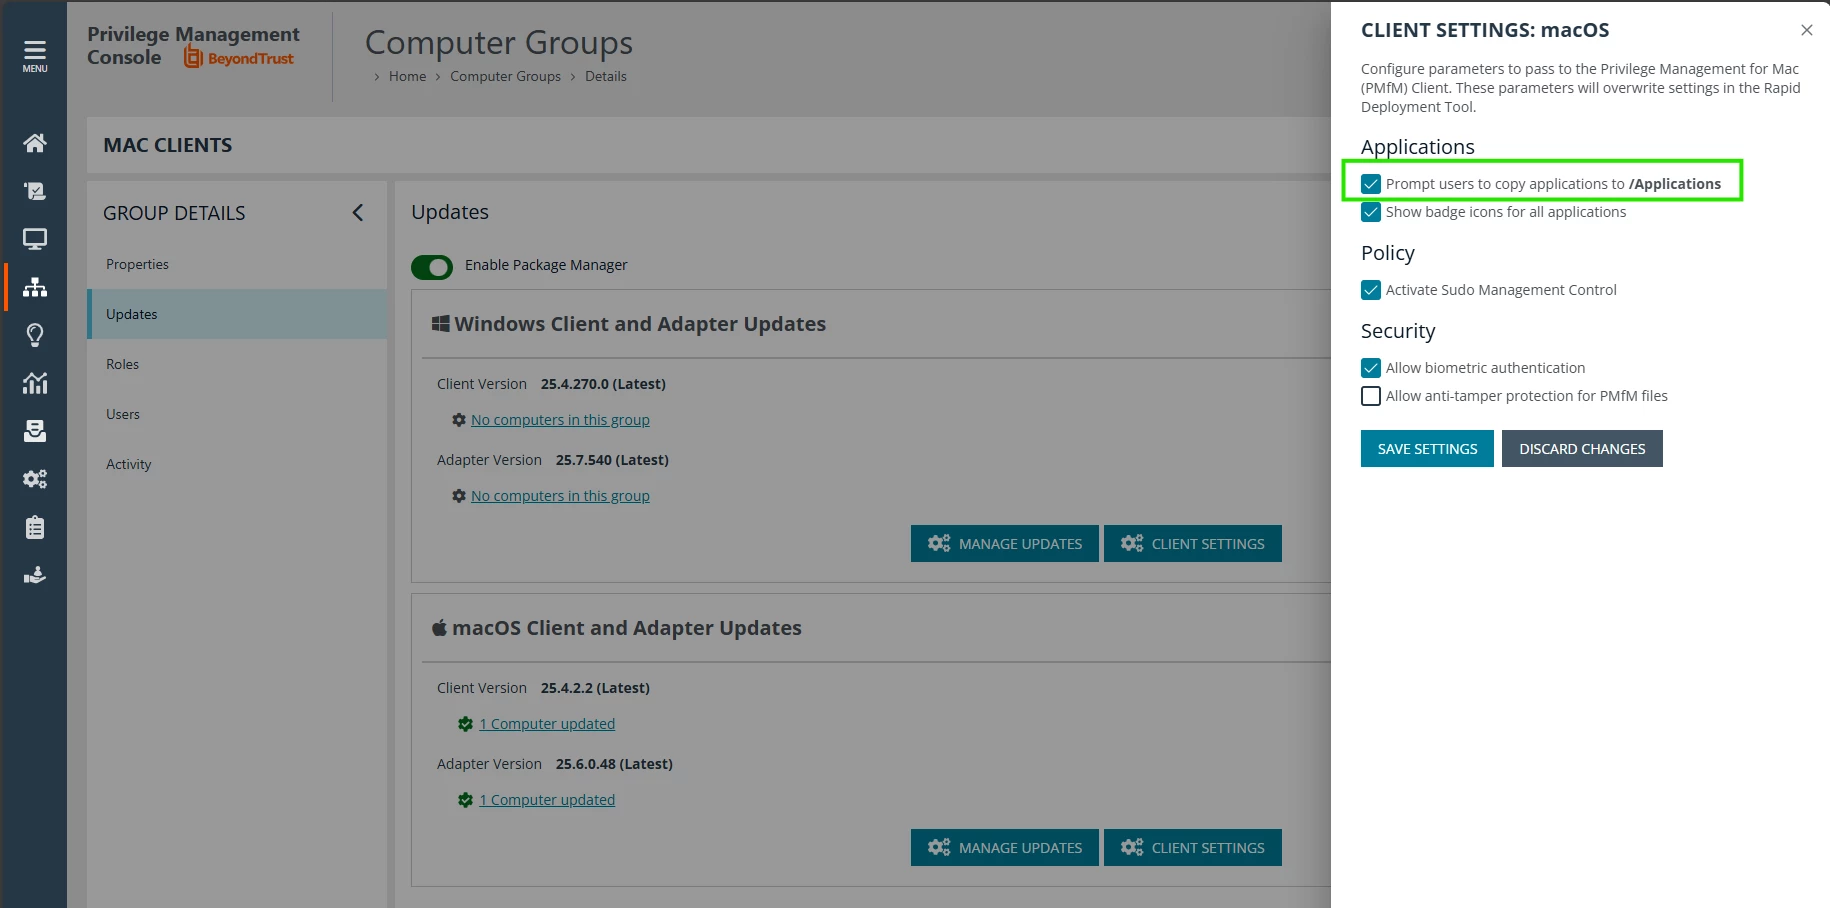Go to Home breadcrumb
The width and height of the screenshot is (1830, 908).
coord(407,76)
